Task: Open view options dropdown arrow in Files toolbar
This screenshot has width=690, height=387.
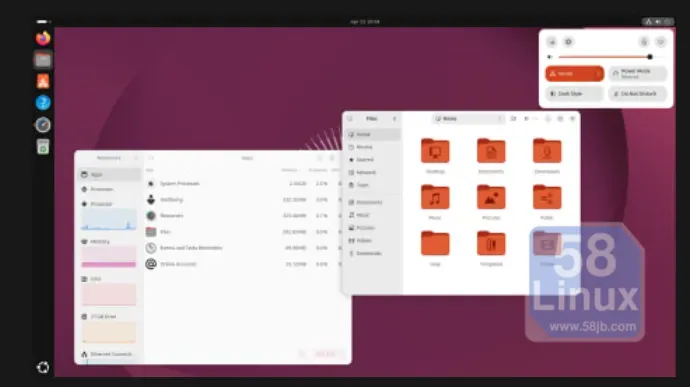Action: [x=535, y=119]
